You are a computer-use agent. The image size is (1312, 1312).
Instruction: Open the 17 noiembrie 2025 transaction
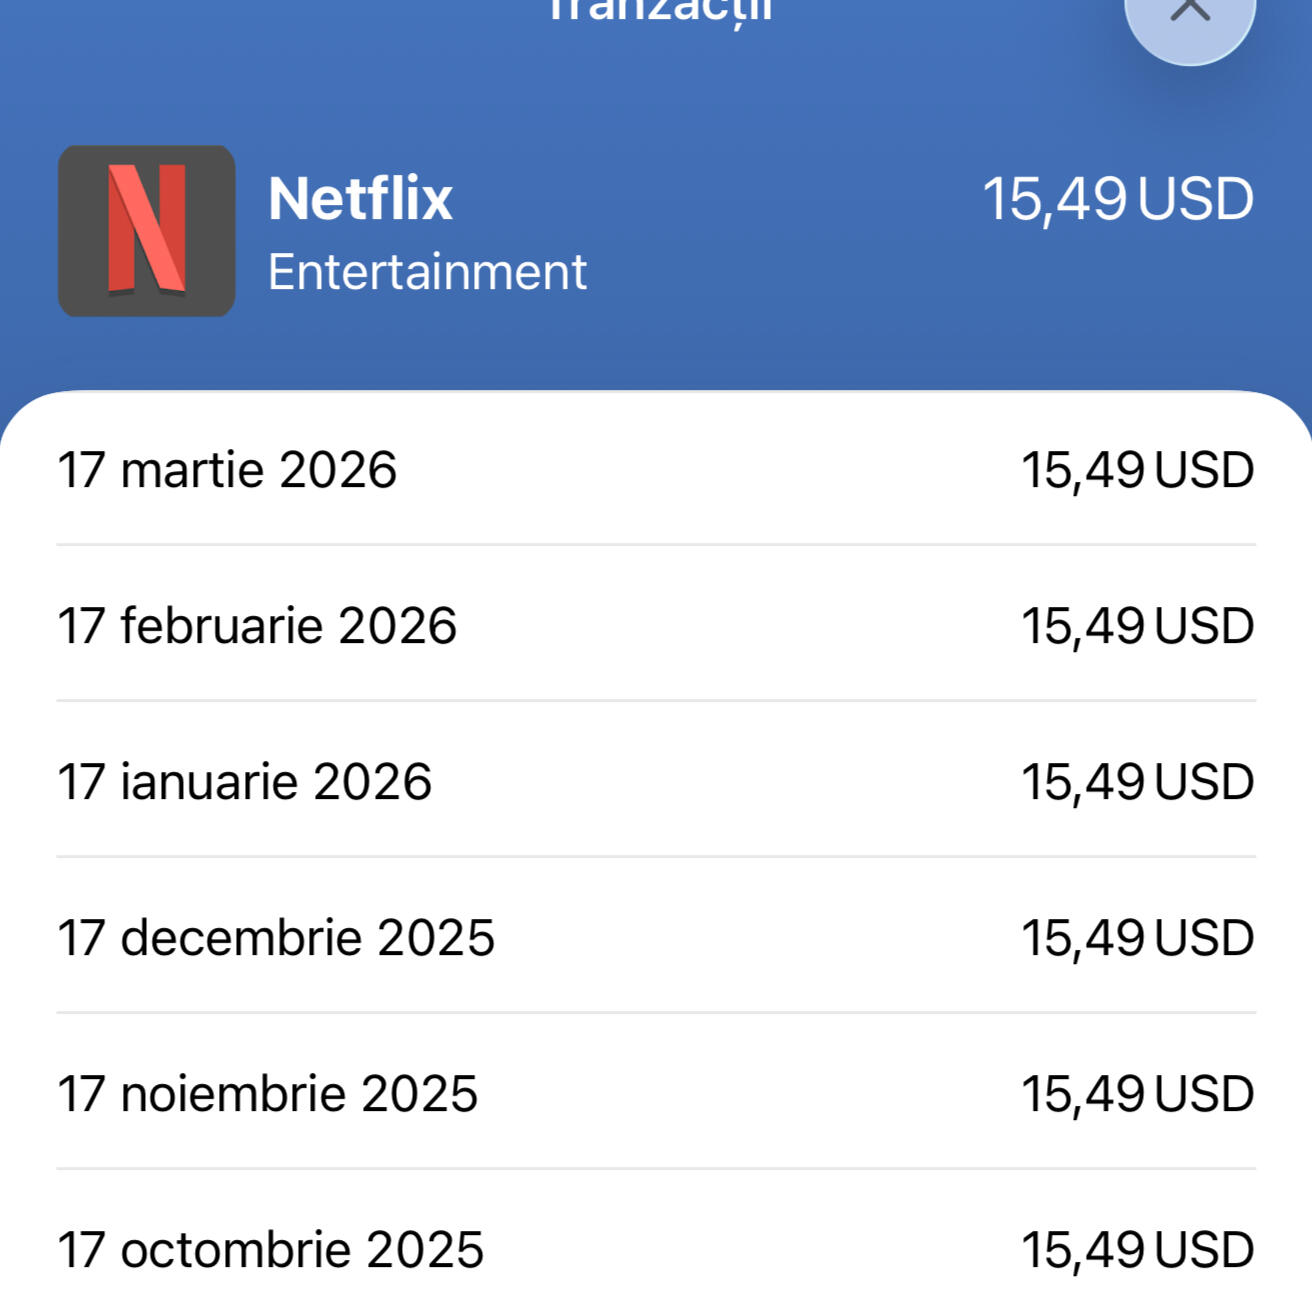click(267, 1094)
